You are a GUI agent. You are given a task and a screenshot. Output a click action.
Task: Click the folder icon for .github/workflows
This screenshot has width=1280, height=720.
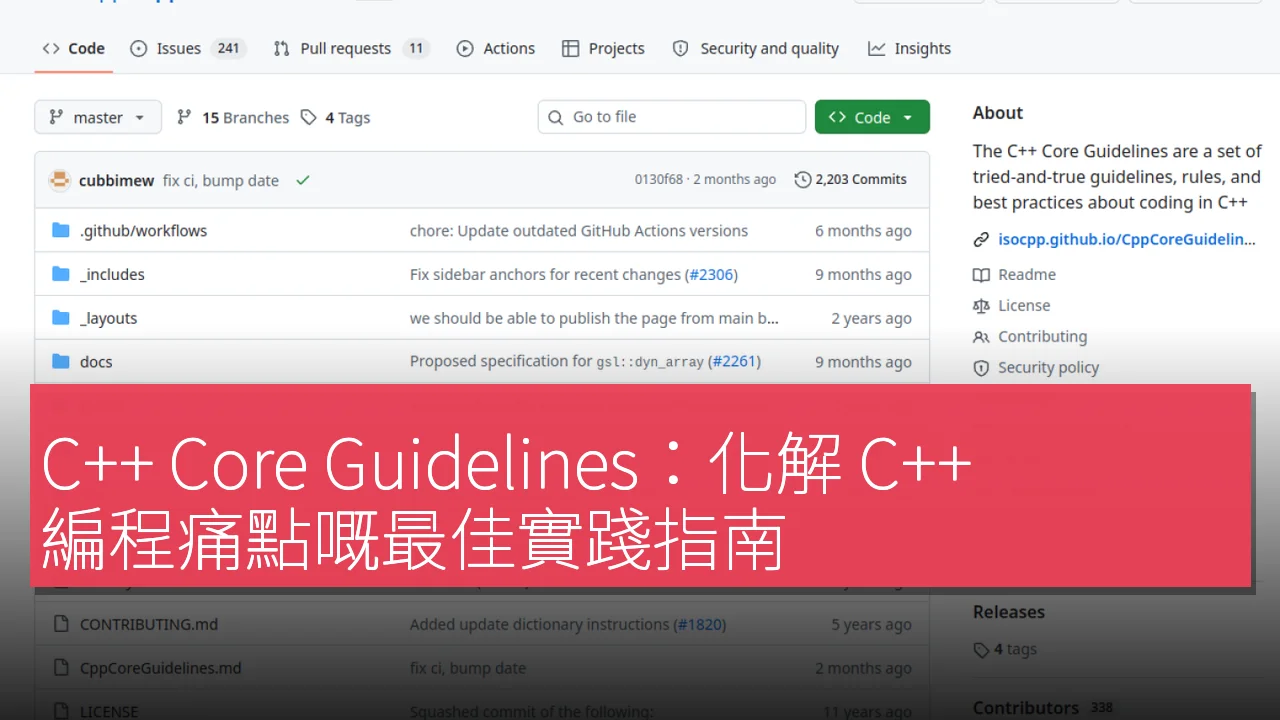point(61,230)
